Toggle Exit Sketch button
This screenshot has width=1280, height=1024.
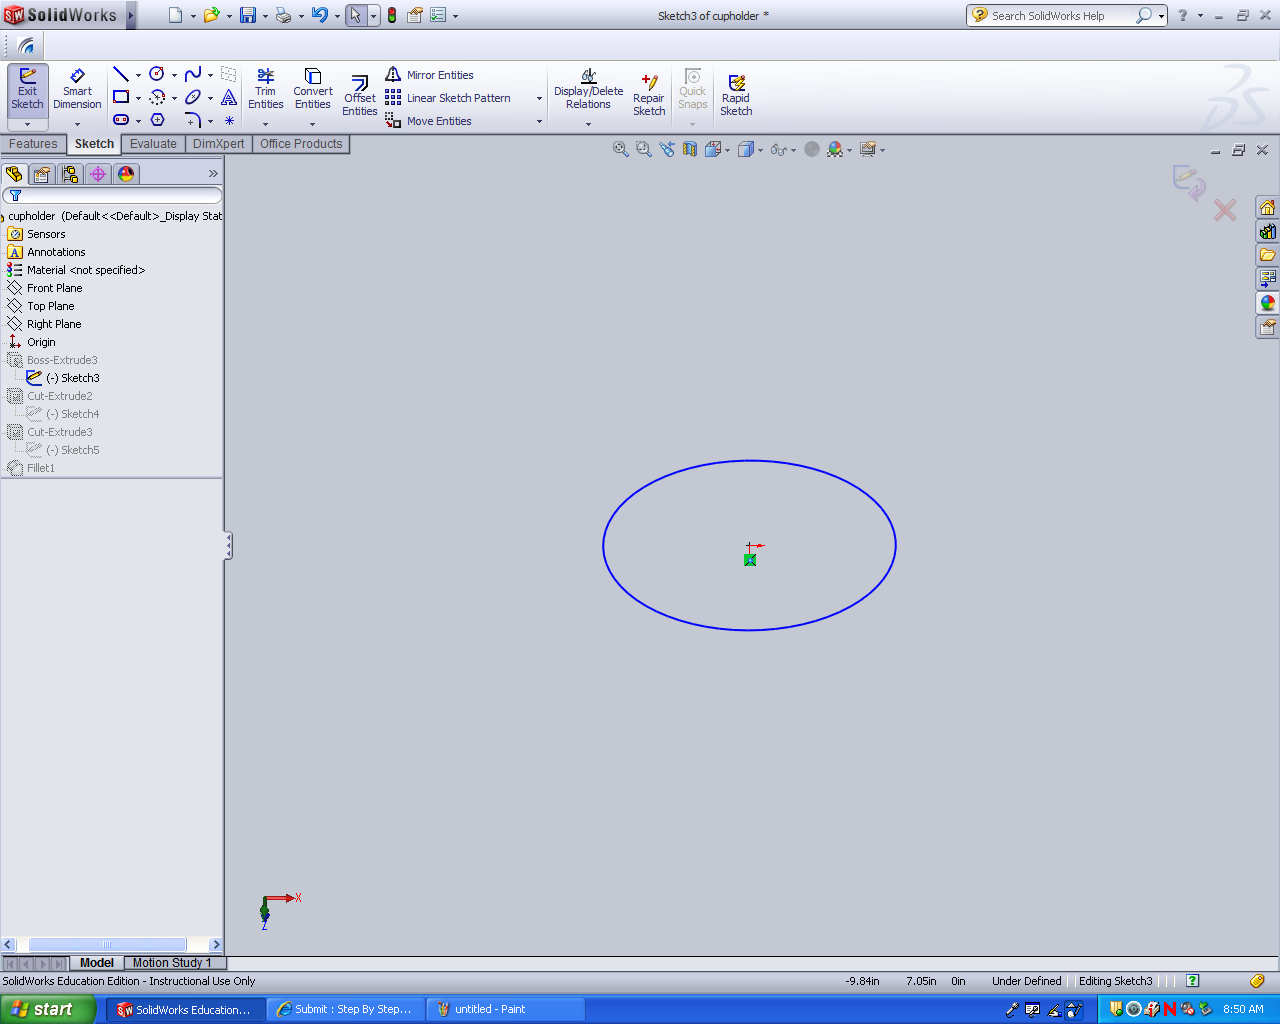pyautogui.click(x=27, y=89)
